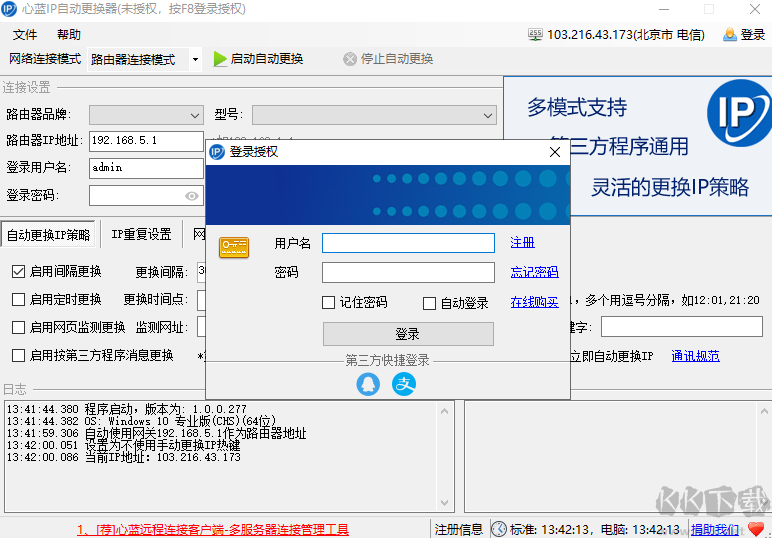Click the 在线购买 link
772x538 pixels.
tap(534, 302)
